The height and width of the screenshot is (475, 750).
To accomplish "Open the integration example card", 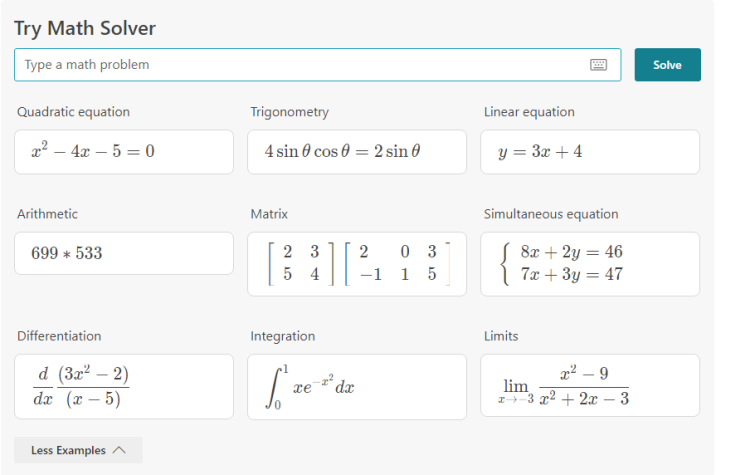I will (357, 386).
